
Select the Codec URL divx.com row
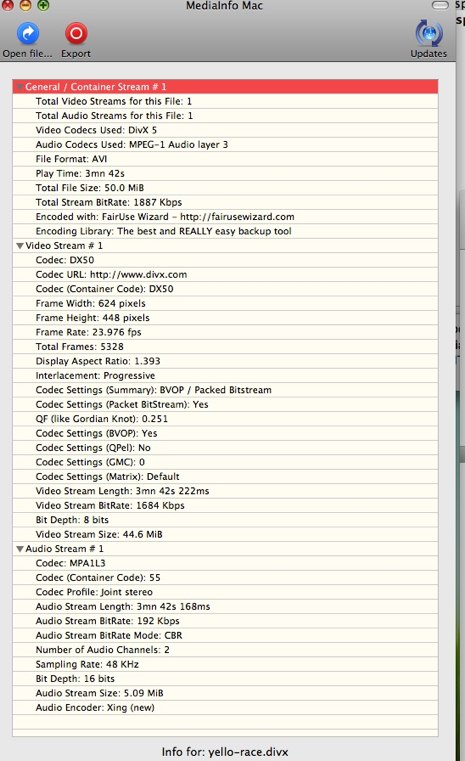pyautogui.click(x=225, y=275)
